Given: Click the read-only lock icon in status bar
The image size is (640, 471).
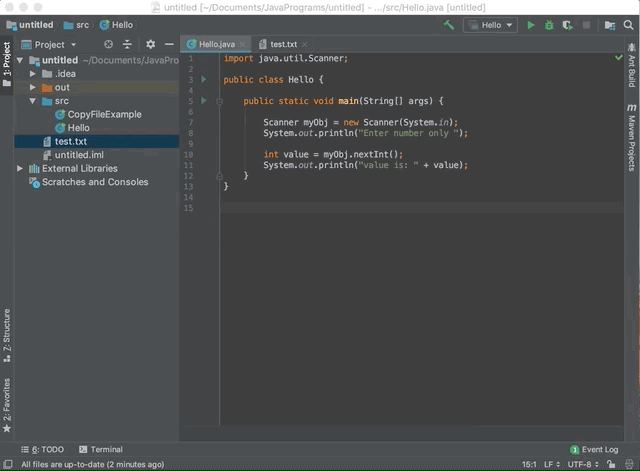Looking at the screenshot, I should tap(611, 464).
